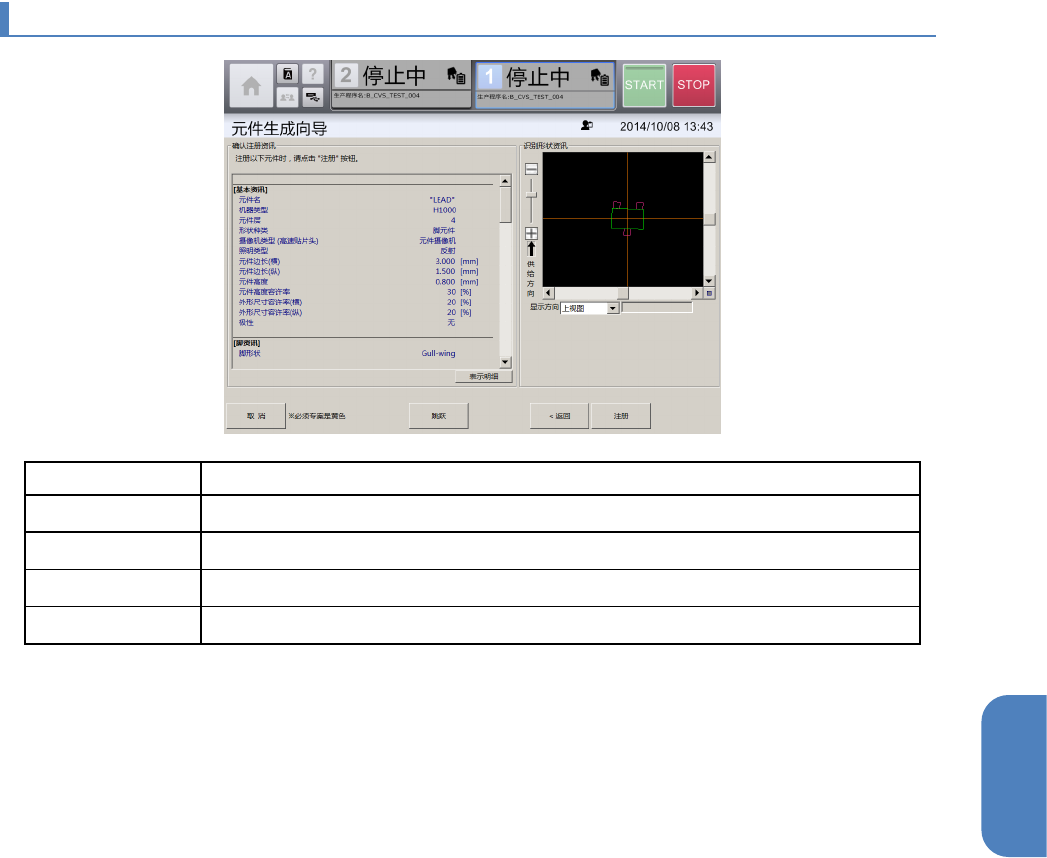Select the "LEAD" component name value
1047x858 pixels.
point(442,200)
